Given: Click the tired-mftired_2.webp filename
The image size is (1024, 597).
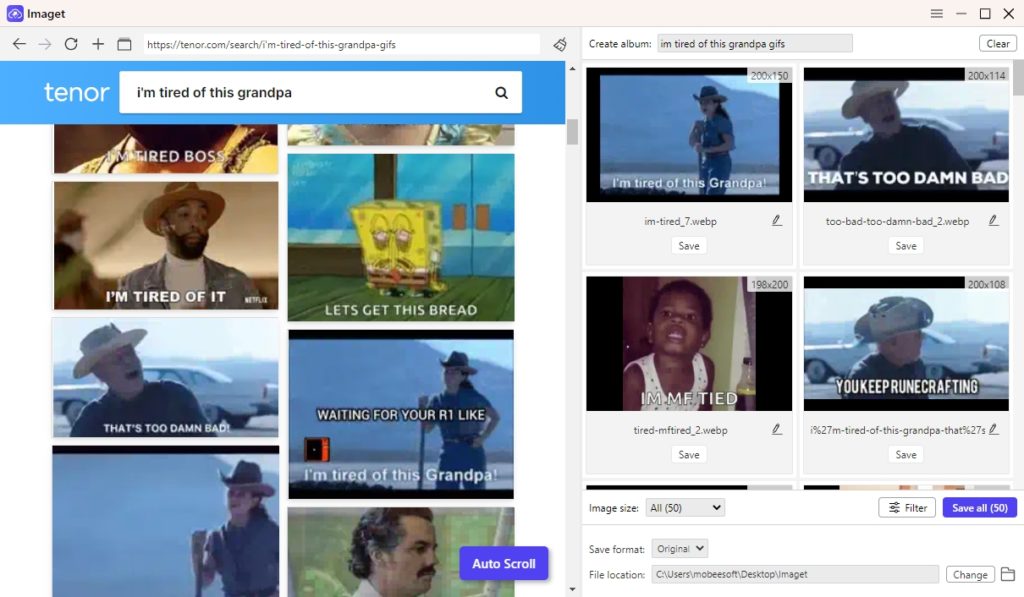Looking at the screenshot, I should 680,430.
